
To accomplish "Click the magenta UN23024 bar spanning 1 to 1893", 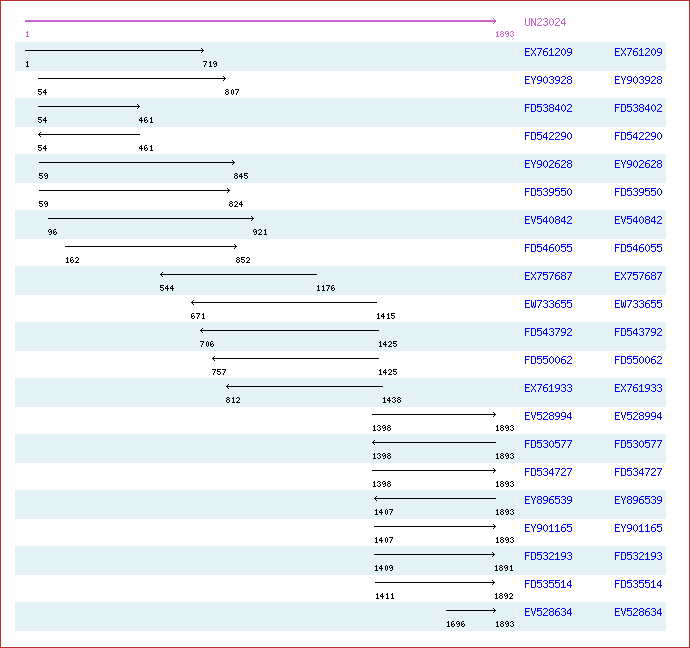I will [260, 21].
